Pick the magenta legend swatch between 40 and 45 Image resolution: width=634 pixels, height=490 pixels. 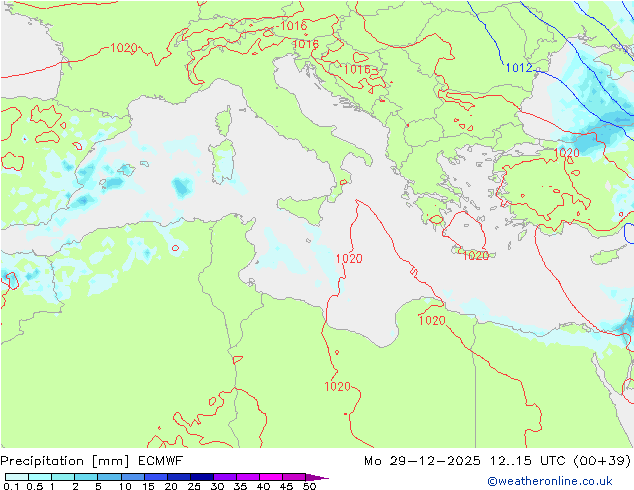(x=271, y=477)
